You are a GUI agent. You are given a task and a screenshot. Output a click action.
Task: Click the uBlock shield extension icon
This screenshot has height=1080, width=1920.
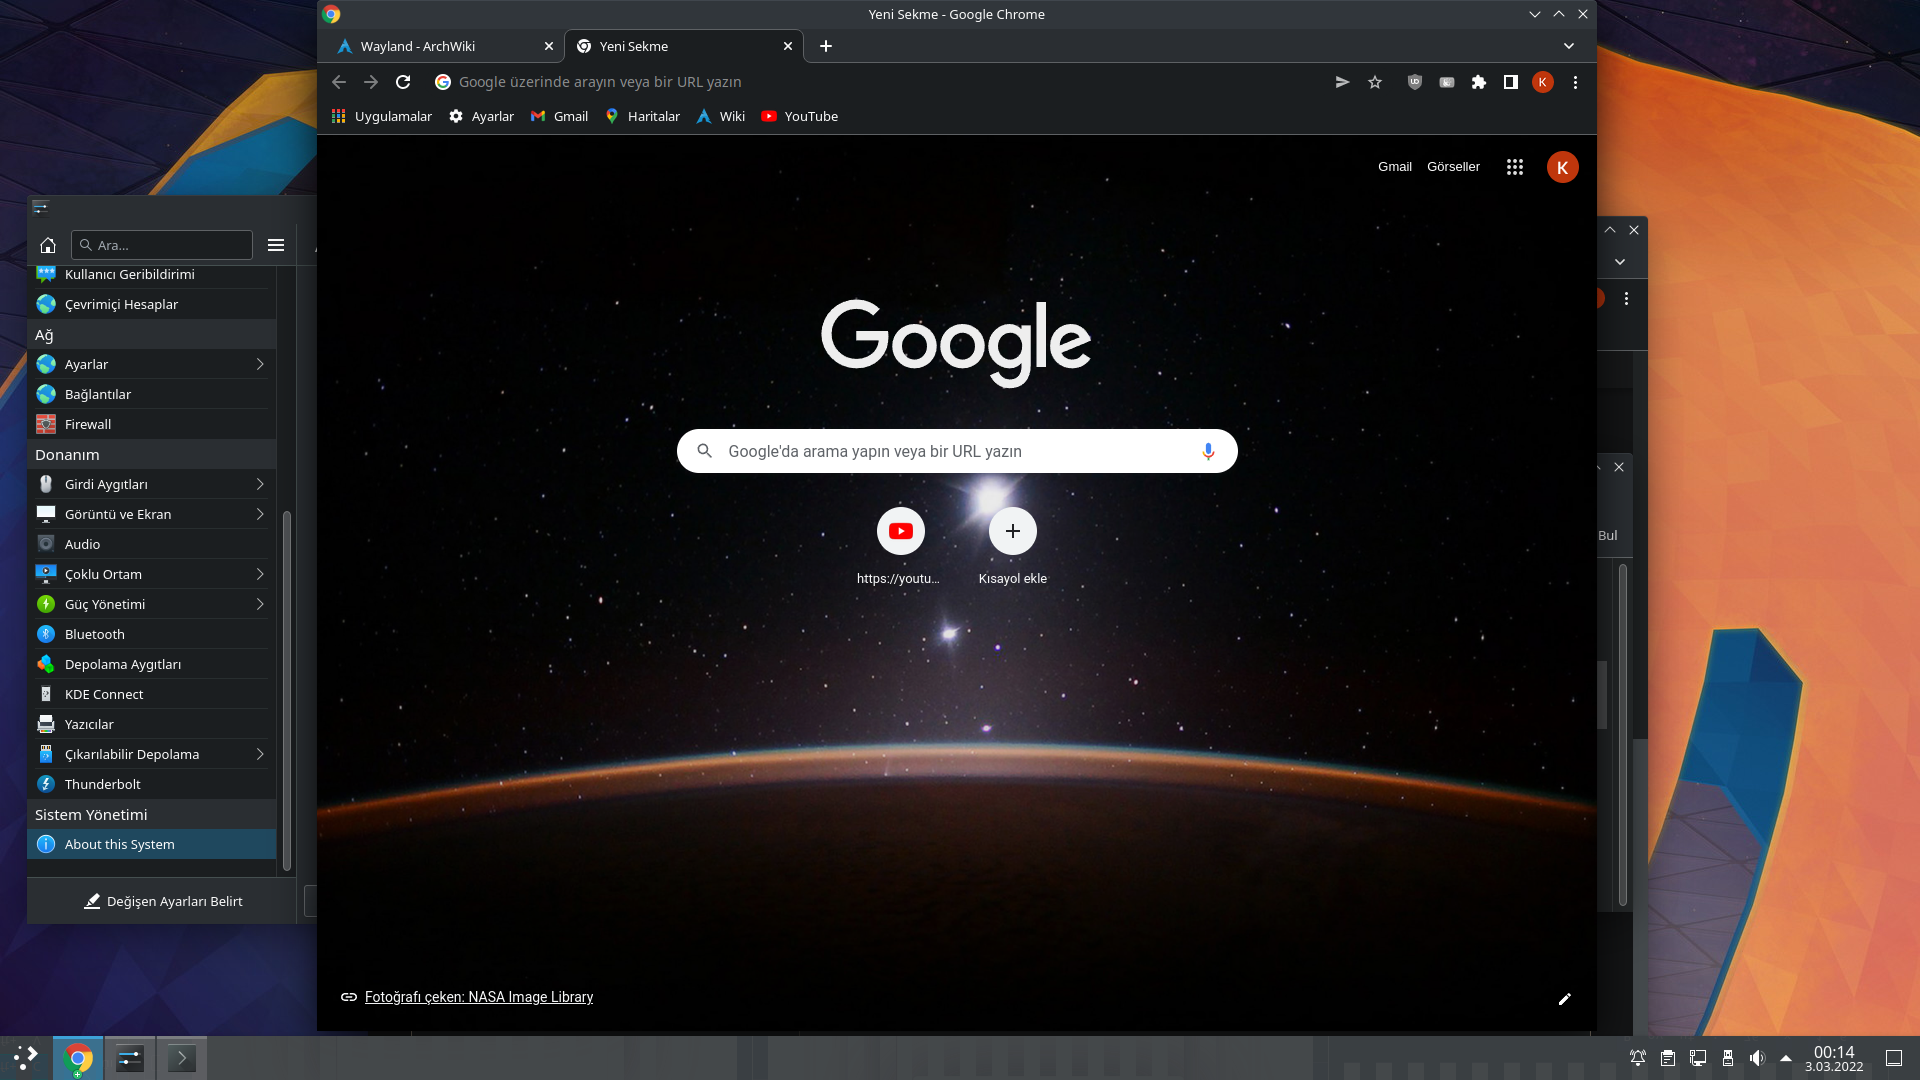pyautogui.click(x=1414, y=82)
